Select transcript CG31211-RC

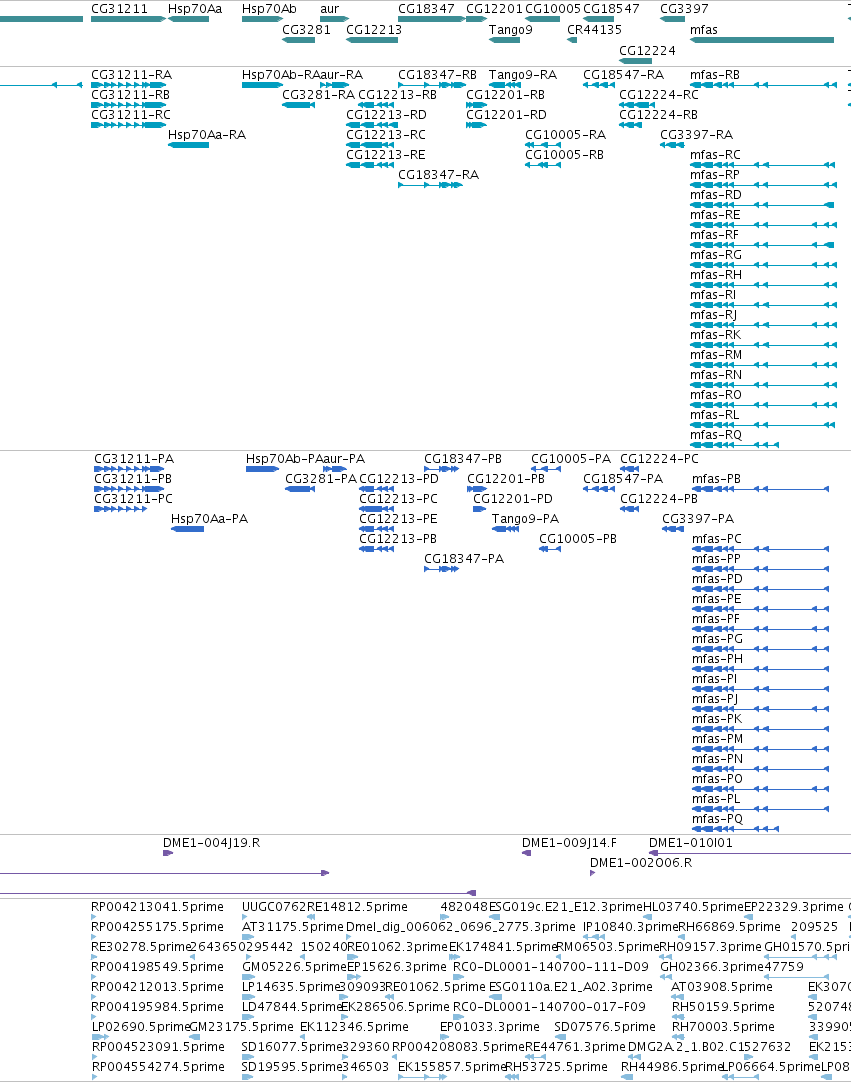coord(131,115)
